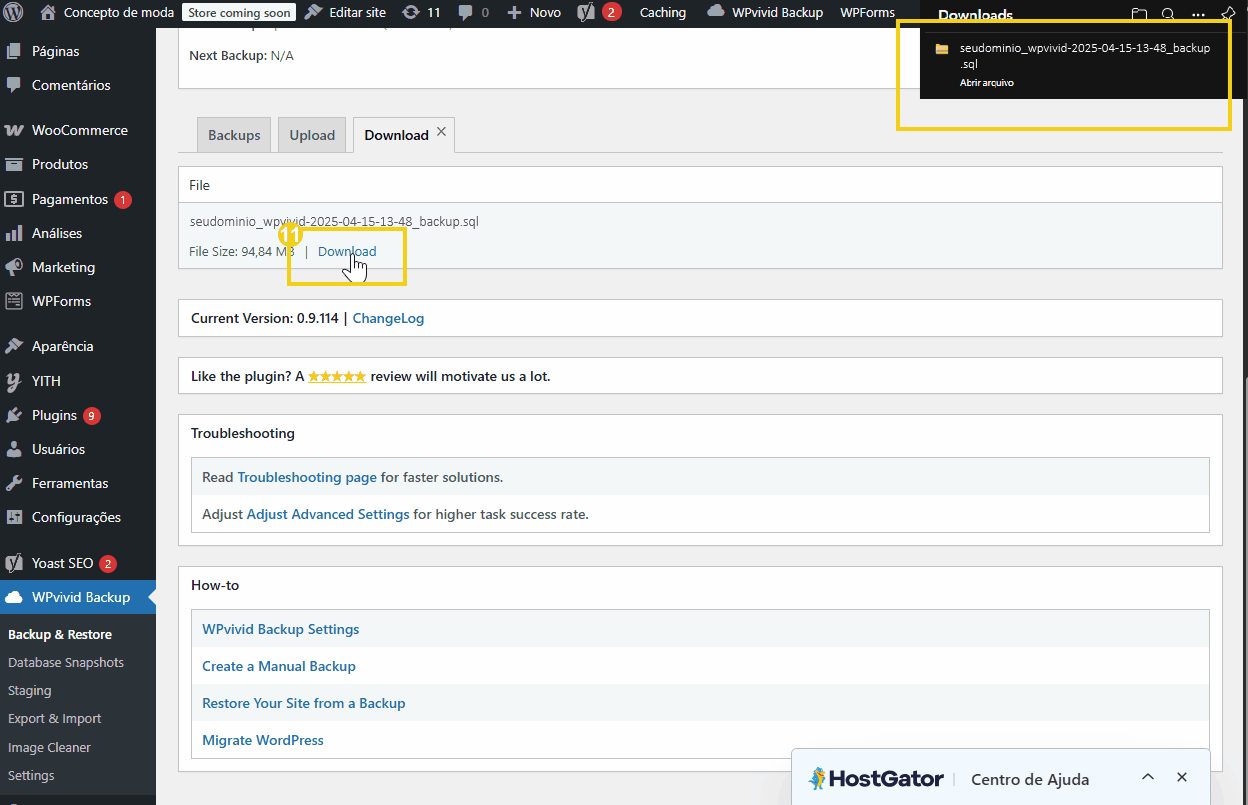The image size is (1248, 805).
Task: Open Database Snapshots submenu
Action: point(66,662)
